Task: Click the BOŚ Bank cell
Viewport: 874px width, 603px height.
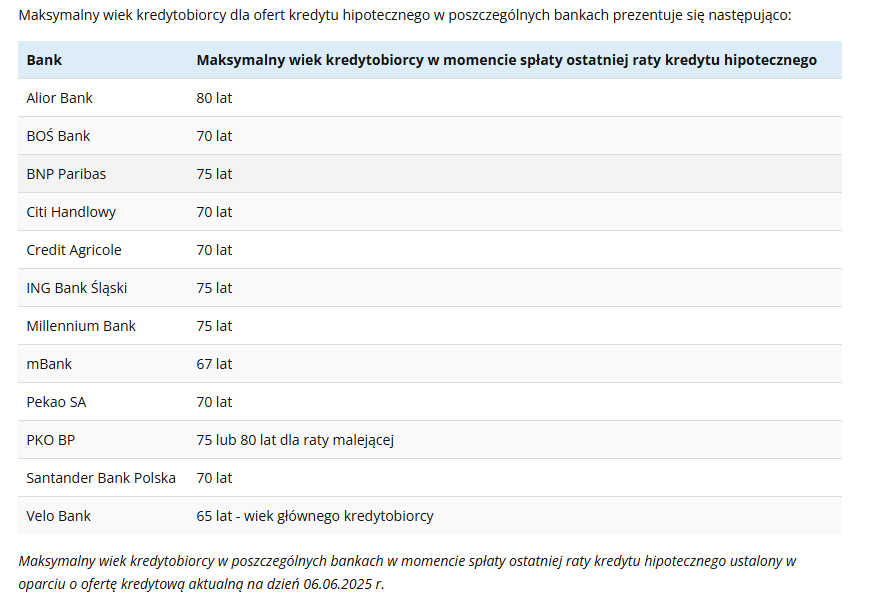Action: point(58,136)
